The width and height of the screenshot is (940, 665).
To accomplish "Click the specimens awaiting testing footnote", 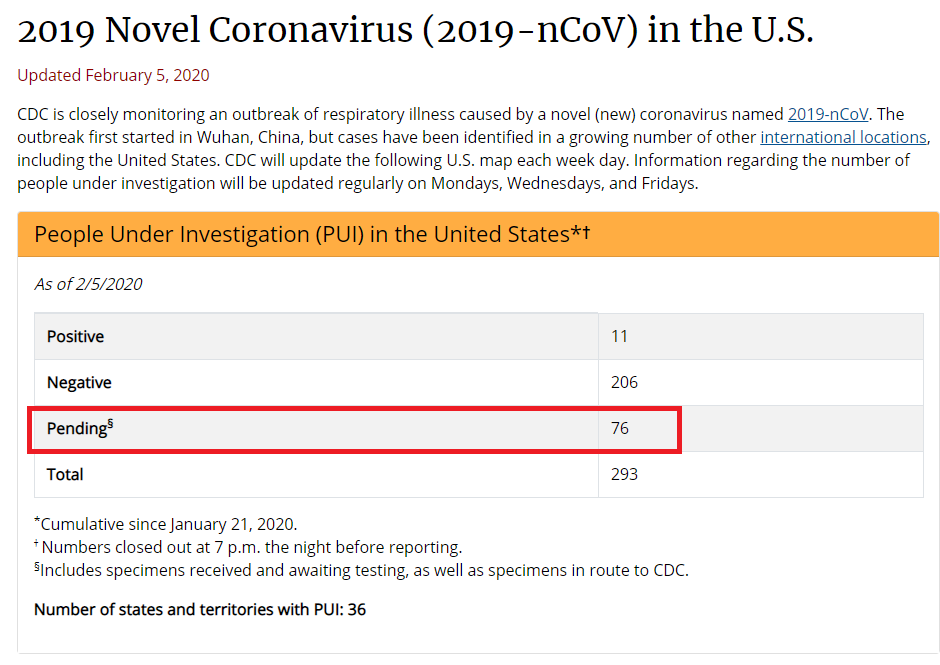I will (361, 570).
